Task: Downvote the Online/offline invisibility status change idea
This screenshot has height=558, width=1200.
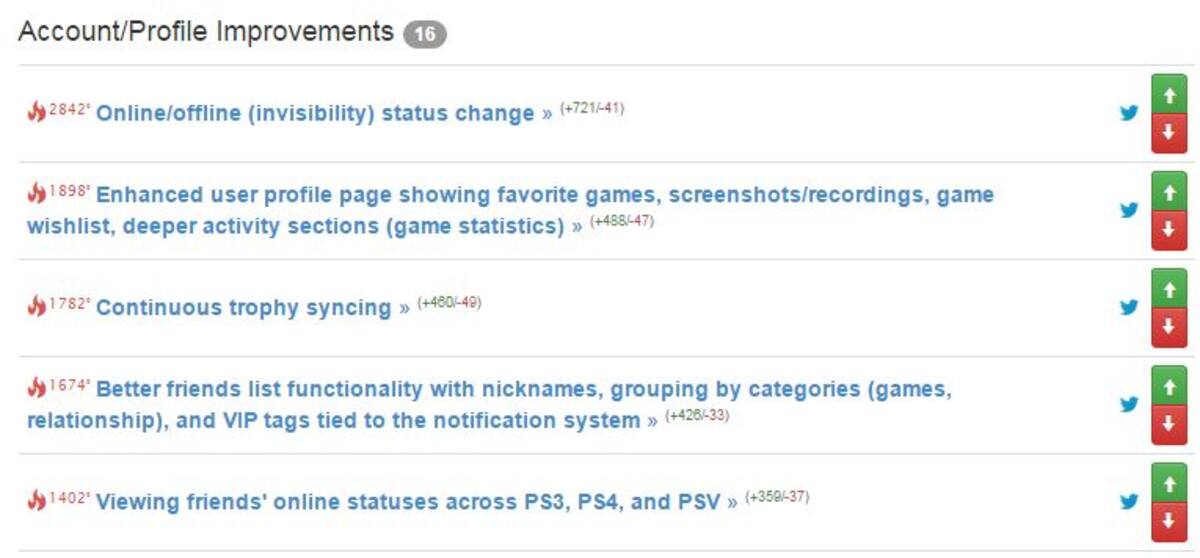Action: tap(1169, 133)
